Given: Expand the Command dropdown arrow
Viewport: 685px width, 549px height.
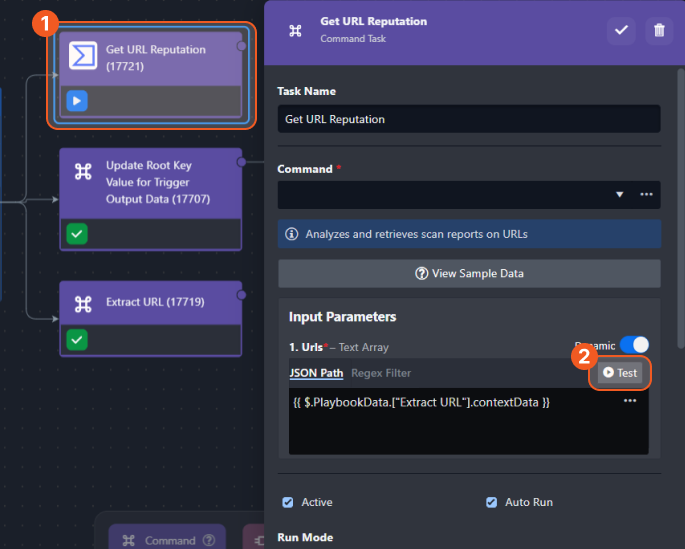Looking at the screenshot, I should pos(619,195).
